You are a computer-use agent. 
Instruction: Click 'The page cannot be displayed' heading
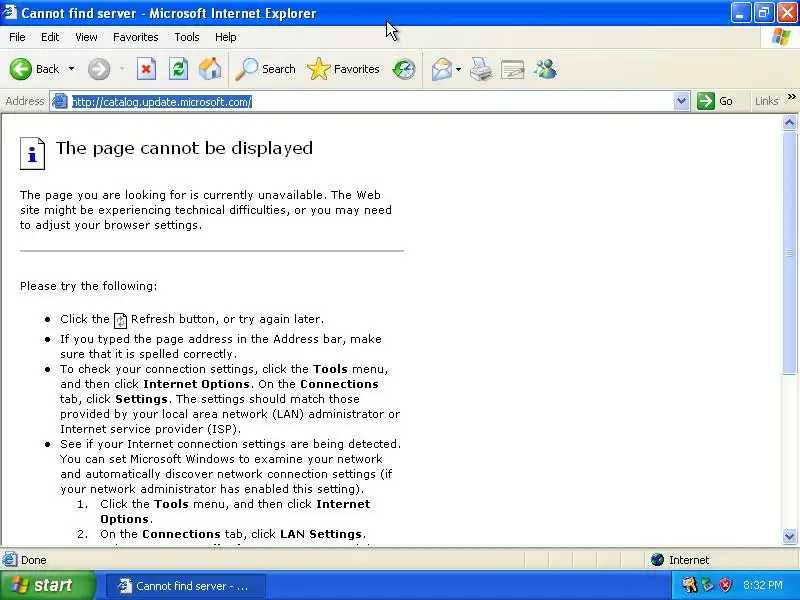pyautogui.click(x=184, y=148)
